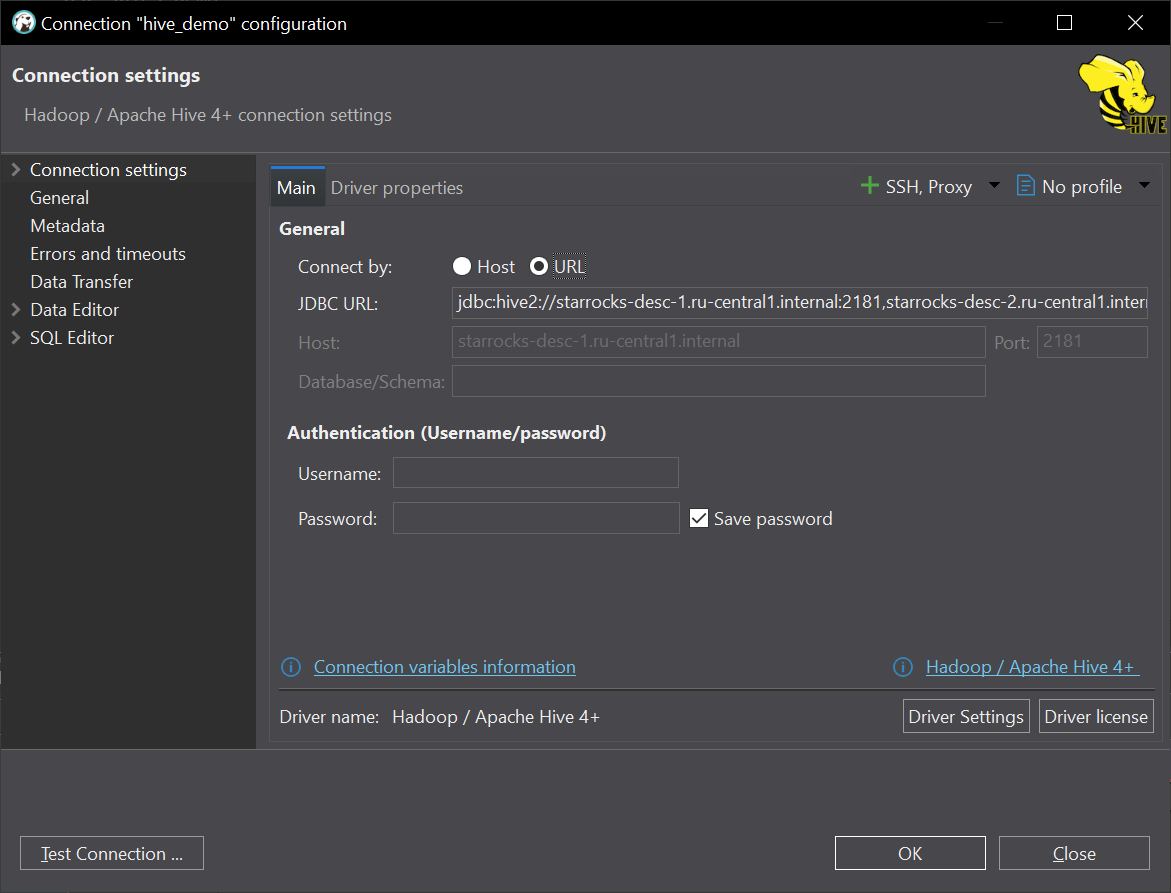The width and height of the screenshot is (1171, 893).
Task: Select the Connection settings tree item
Action: [x=108, y=169]
